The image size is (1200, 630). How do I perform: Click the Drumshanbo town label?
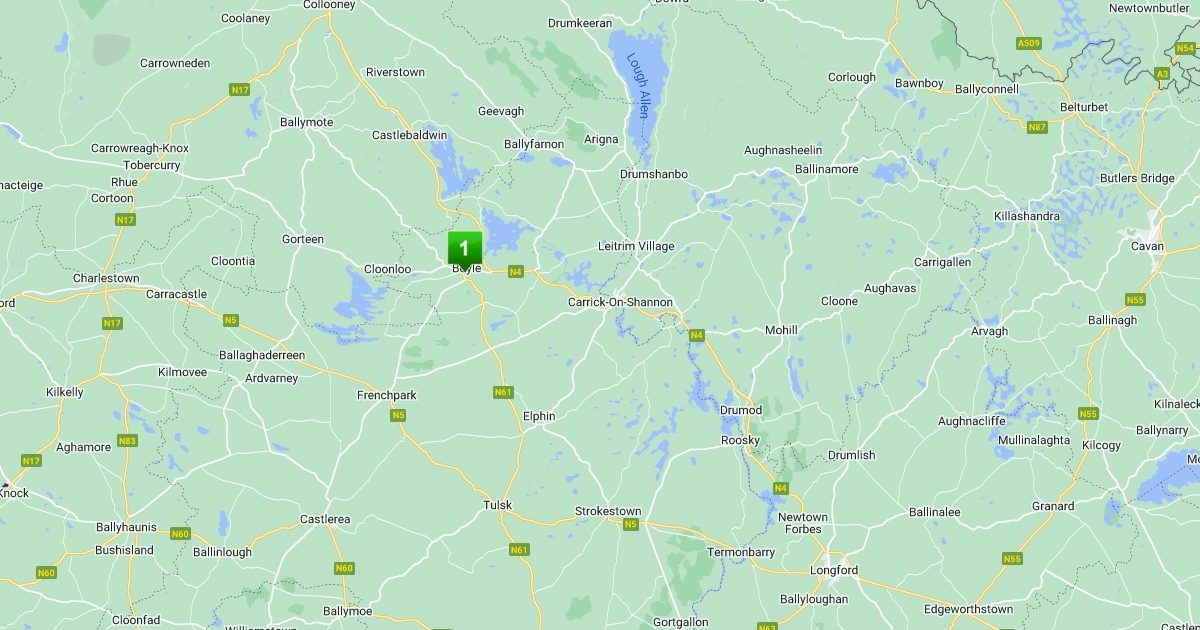(x=654, y=174)
